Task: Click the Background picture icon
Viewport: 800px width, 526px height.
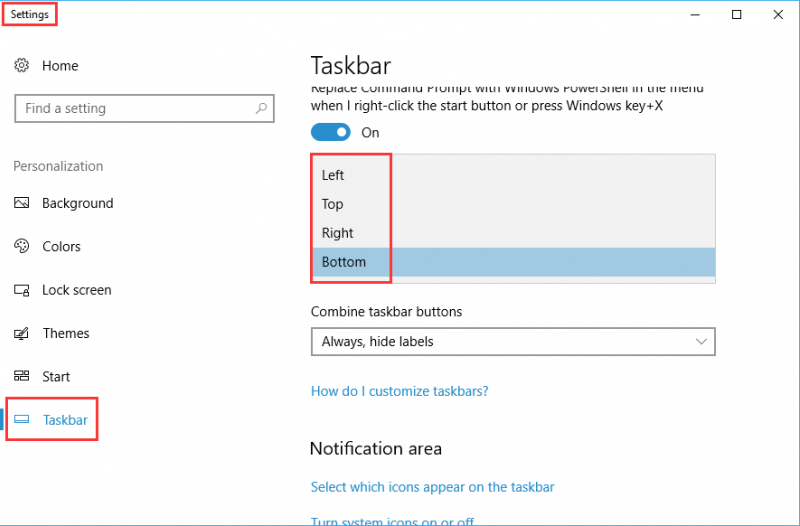Action: tap(21, 203)
